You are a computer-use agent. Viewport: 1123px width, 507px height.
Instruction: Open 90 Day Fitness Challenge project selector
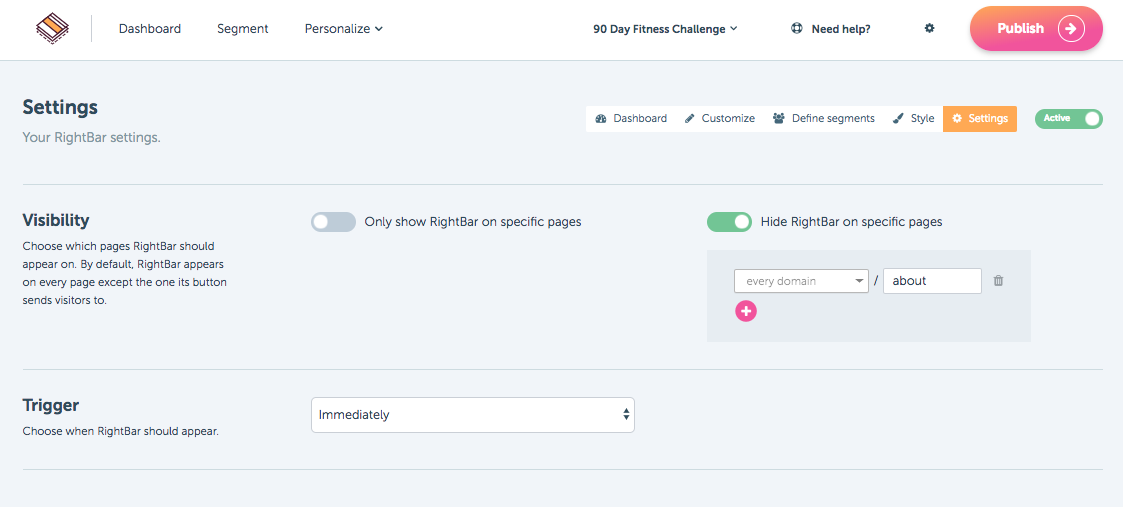pos(665,29)
